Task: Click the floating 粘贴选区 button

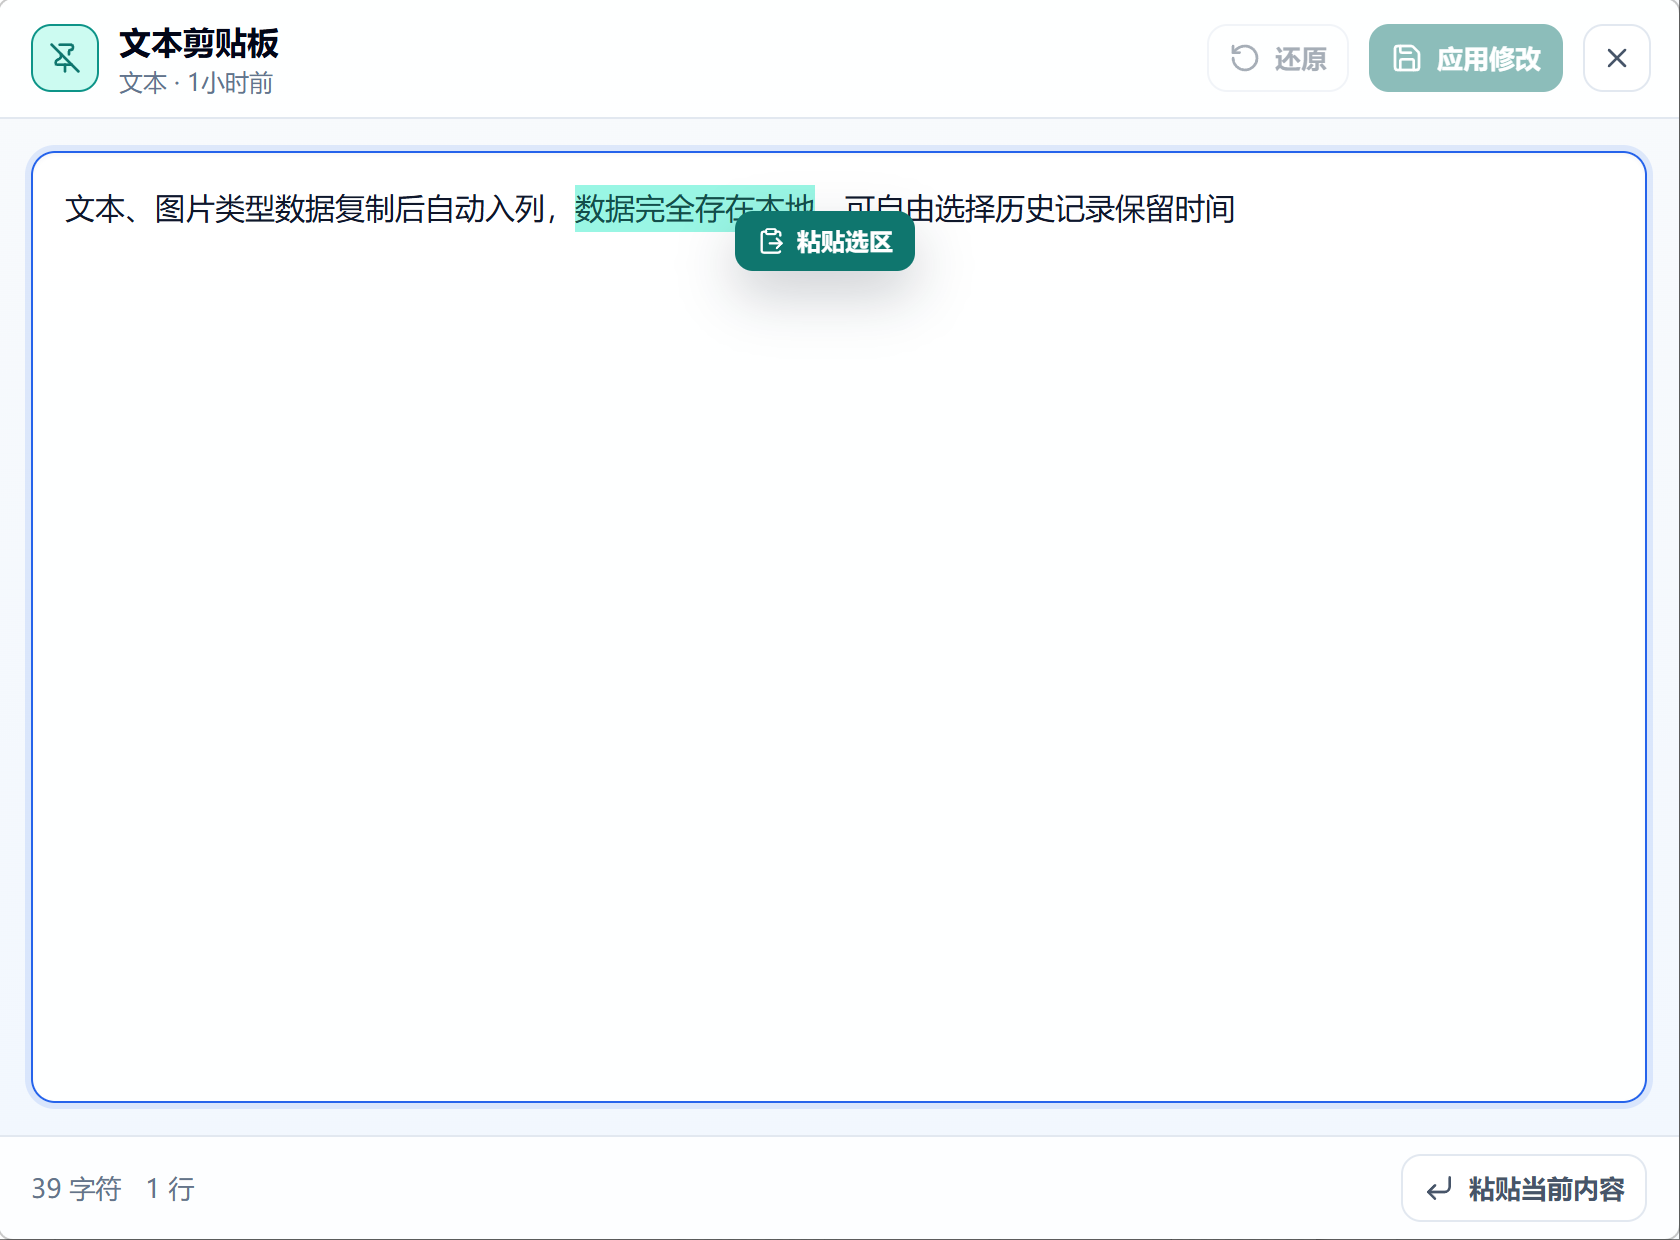Action: click(x=824, y=241)
